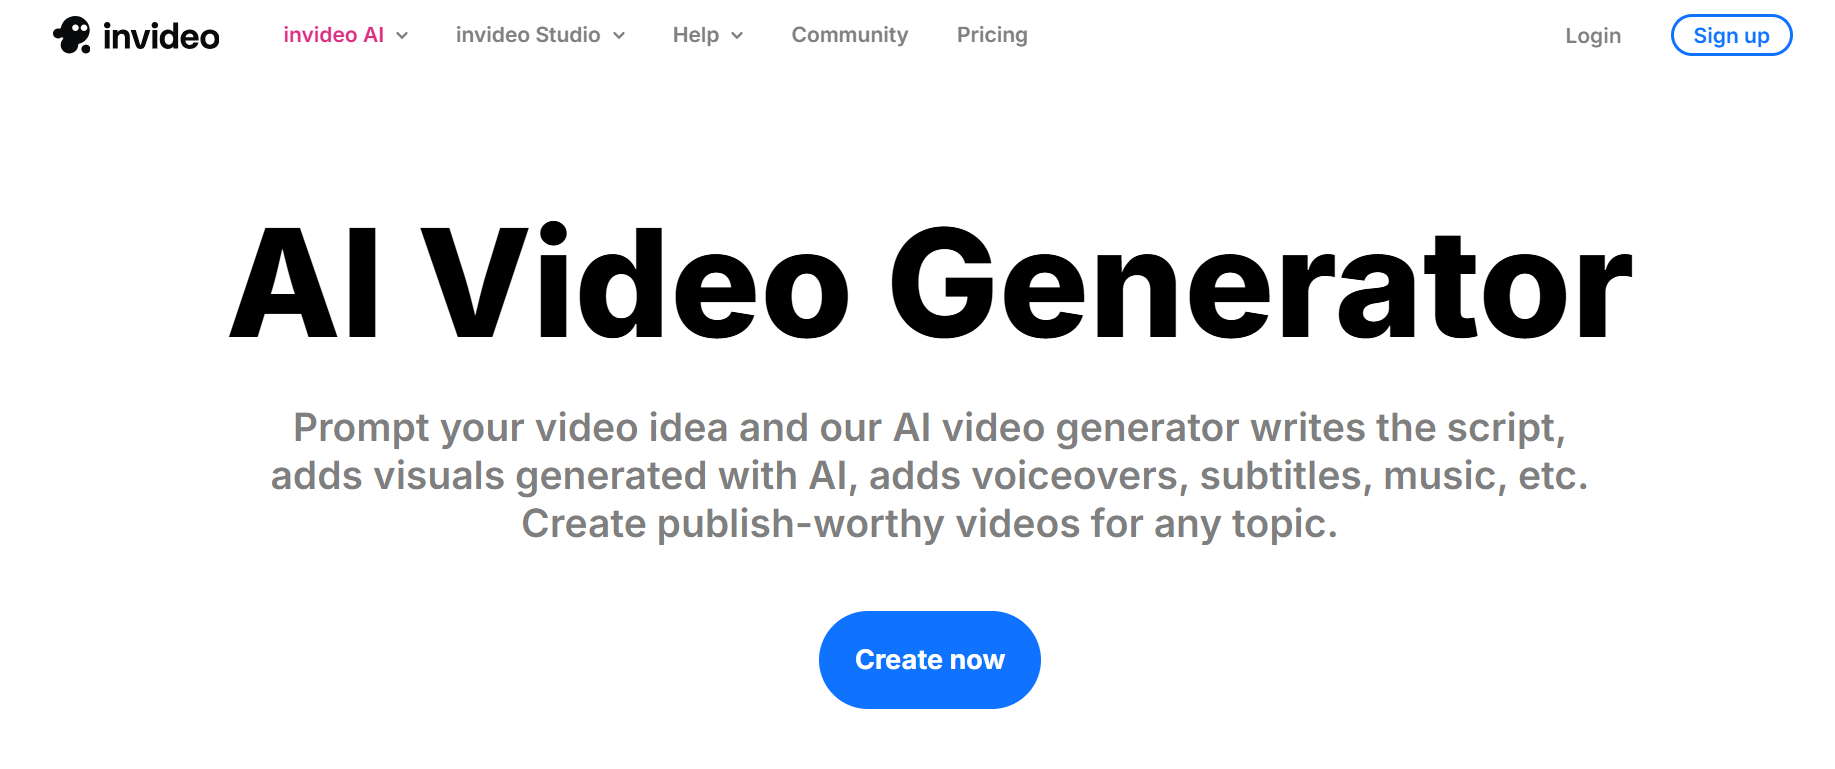The height and width of the screenshot is (769, 1835).
Task: Open the Help menu label
Action: [x=696, y=35]
